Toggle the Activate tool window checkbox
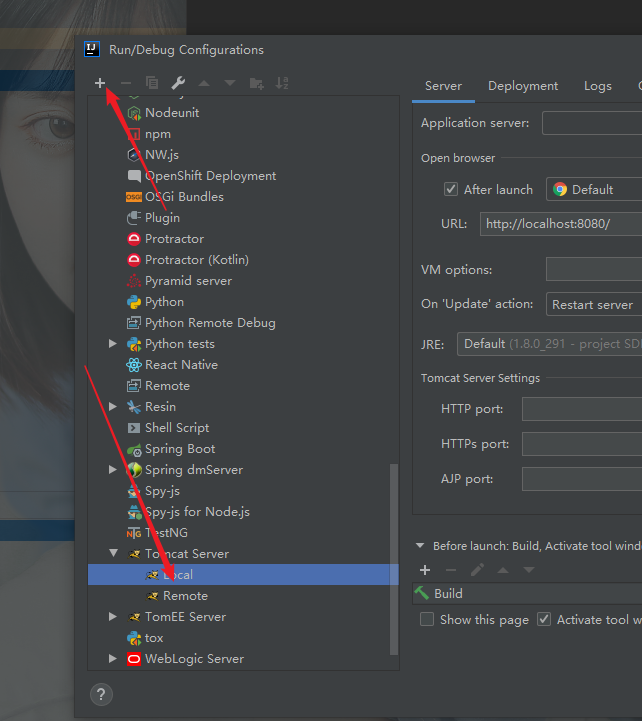Image resolution: width=642 pixels, height=721 pixels. pyautogui.click(x=544, y=619)
